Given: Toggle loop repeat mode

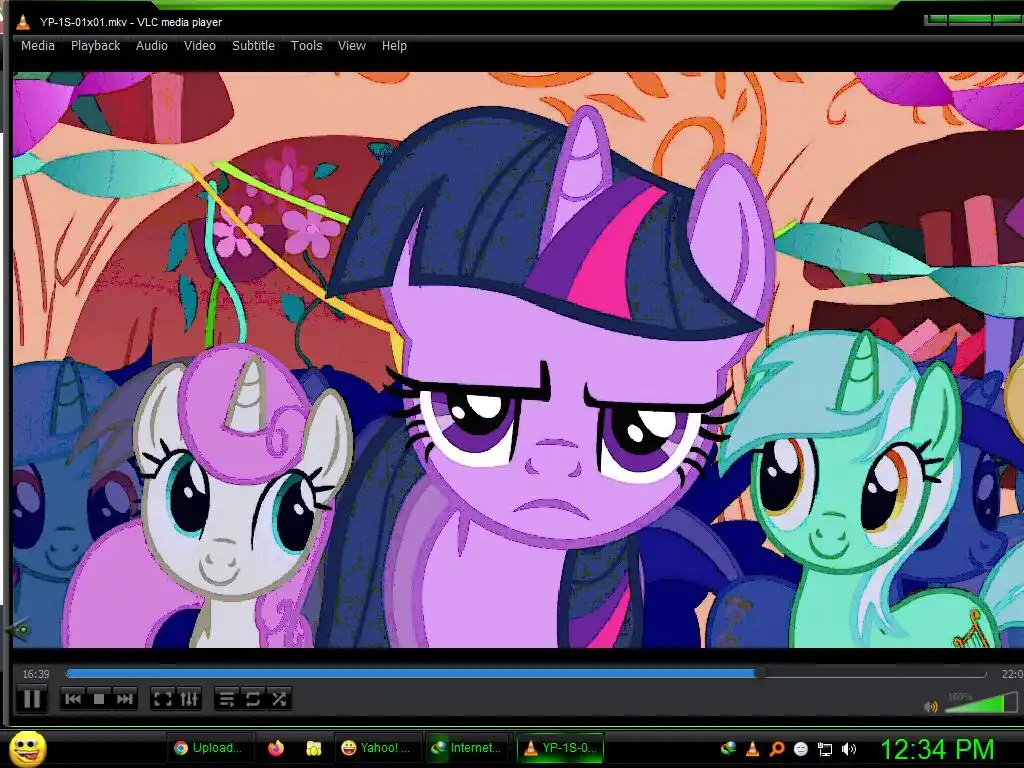Looking at the screenshot, I should click(253, 699).
